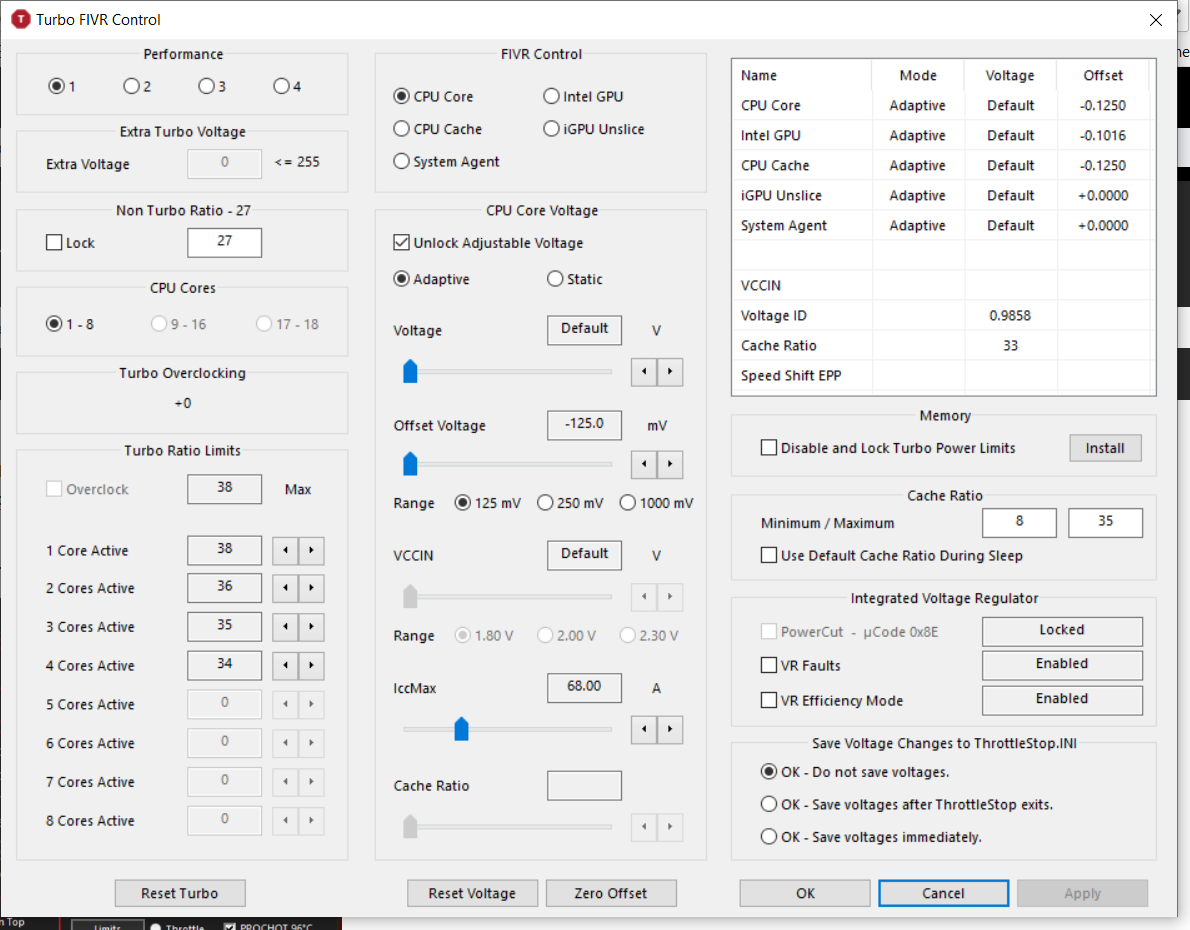This screenshot has height=930, width=1190.
Task: Click the Reset Turbo button
Action: point(180,894)
